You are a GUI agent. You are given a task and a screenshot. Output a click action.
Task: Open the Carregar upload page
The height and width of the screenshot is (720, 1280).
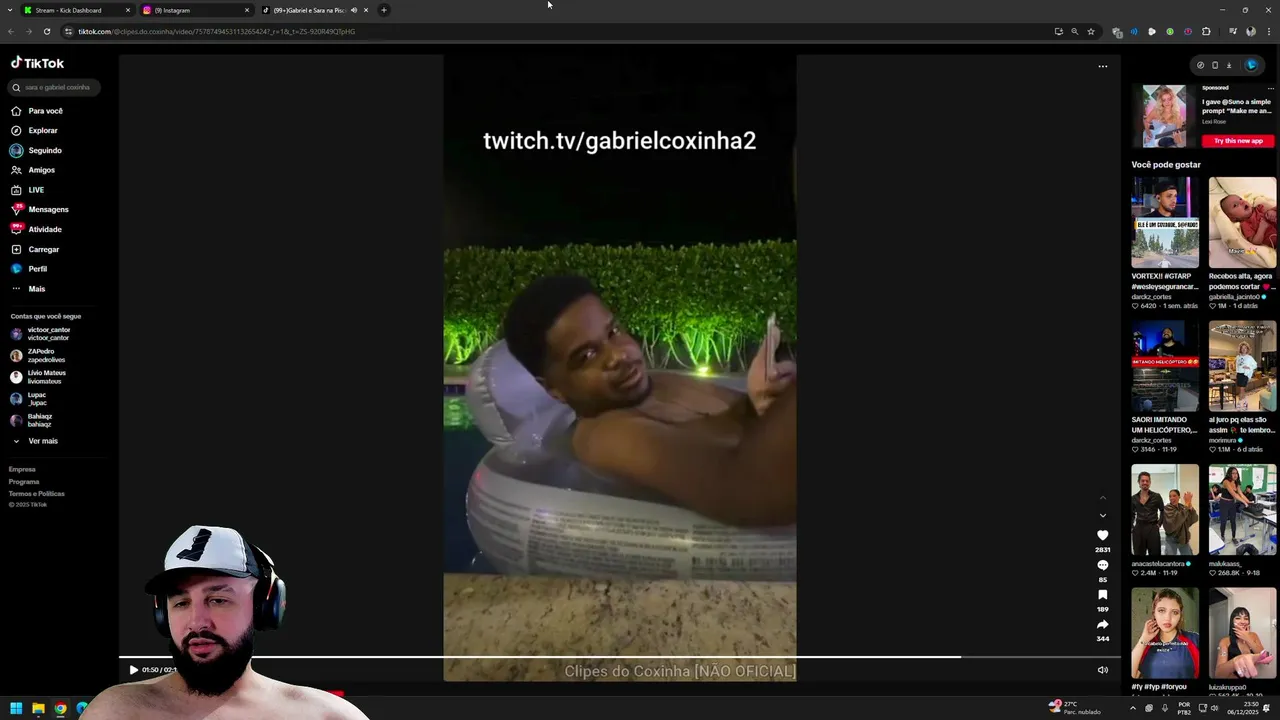point(35,249)
